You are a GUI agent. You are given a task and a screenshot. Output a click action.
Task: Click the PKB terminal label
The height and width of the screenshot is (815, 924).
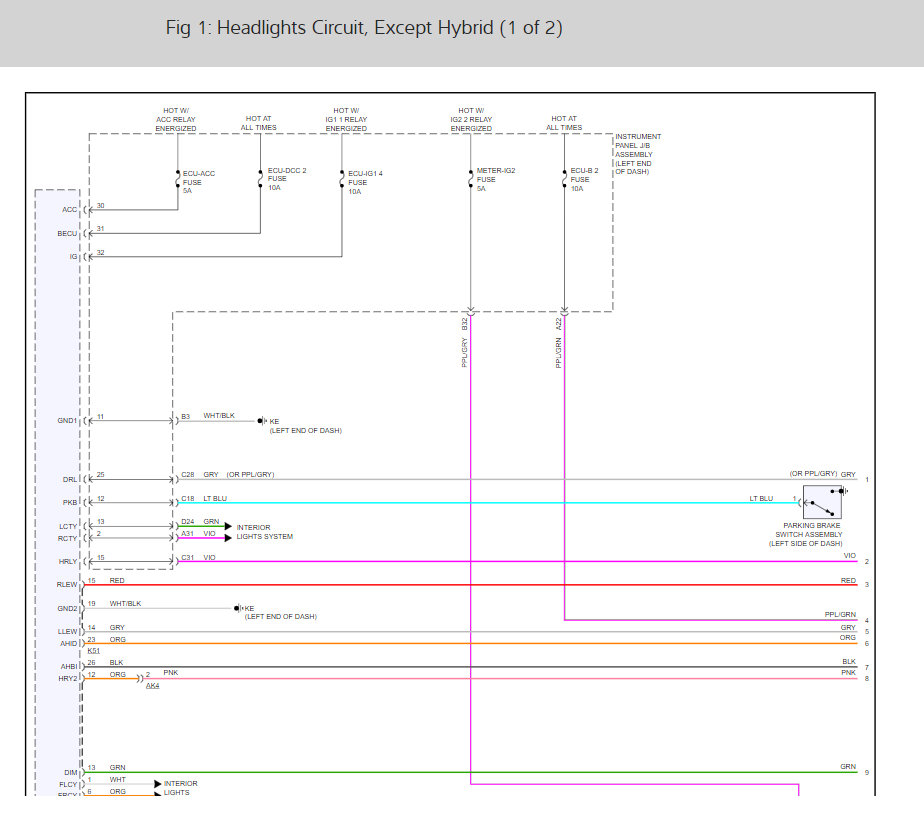click(x=70, y=503)
